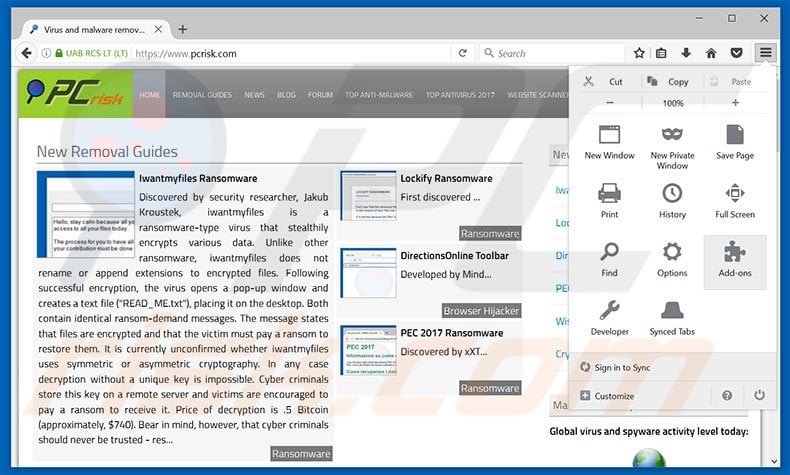Open a New Private Window
This screenshot has width=790, height=475.
672,147
